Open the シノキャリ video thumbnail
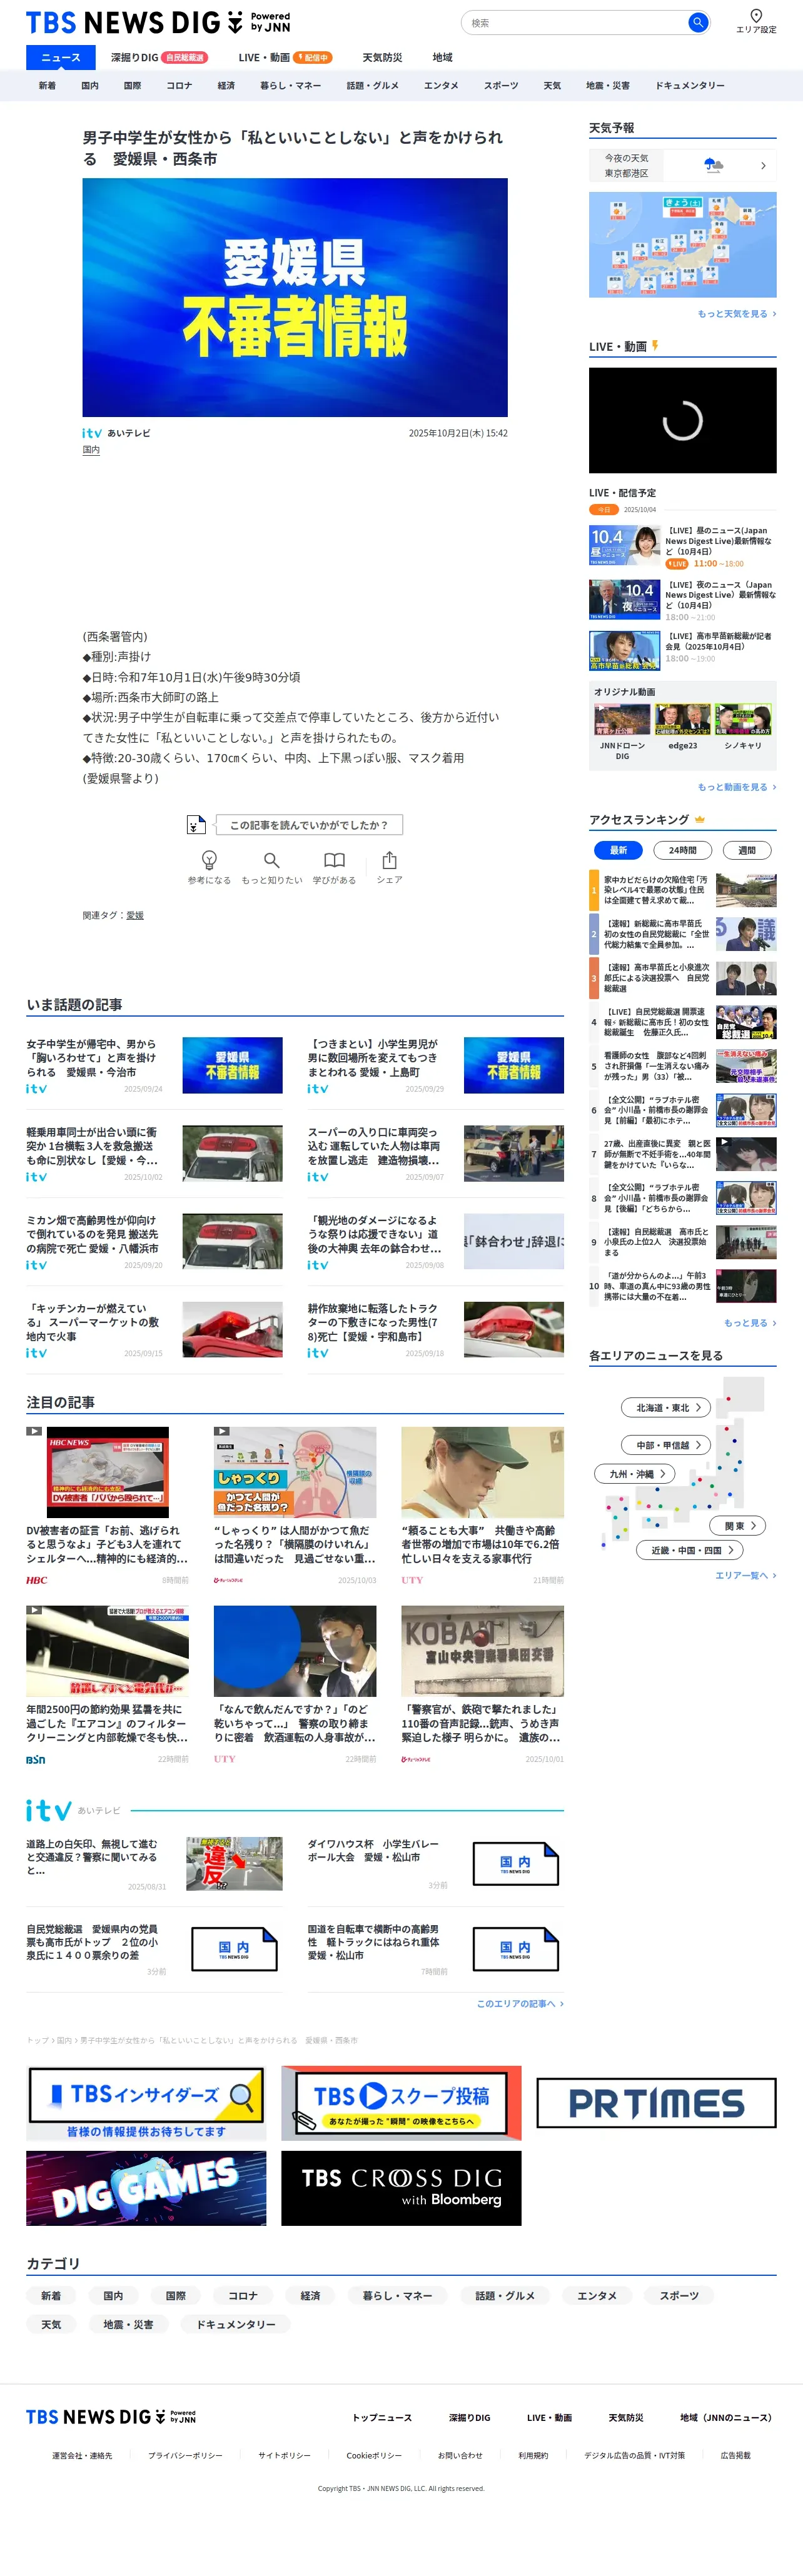Image resolution: width=803 pixels, height=2576 pixels. pyautogui.click(x=743, y=719)
